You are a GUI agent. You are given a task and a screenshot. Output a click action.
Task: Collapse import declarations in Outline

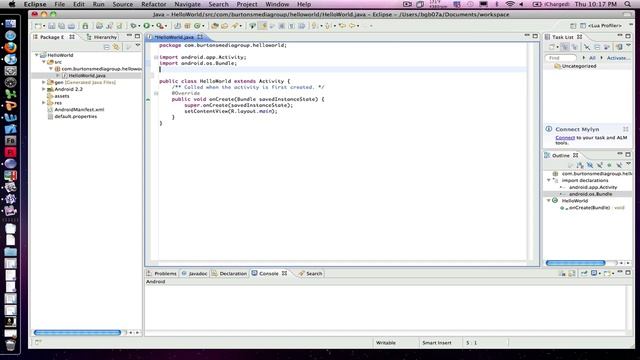[x=549, y=180]
